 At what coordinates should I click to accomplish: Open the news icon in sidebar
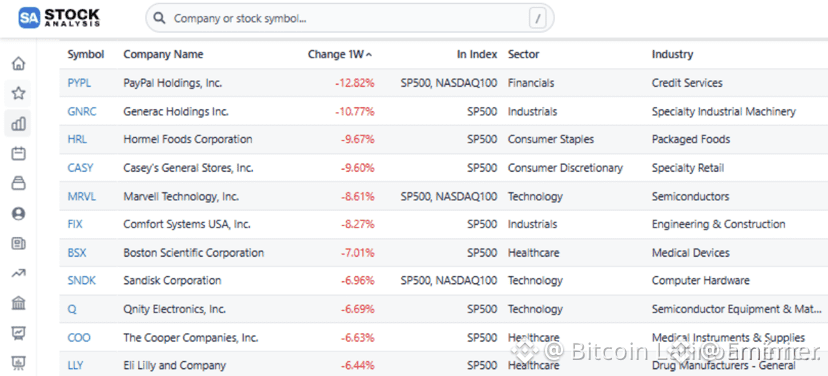point(18,243)
